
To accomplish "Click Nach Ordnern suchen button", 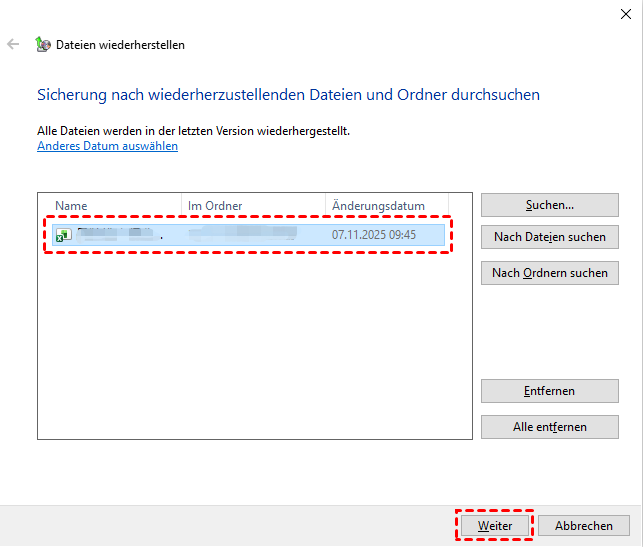I will (549, 273).
